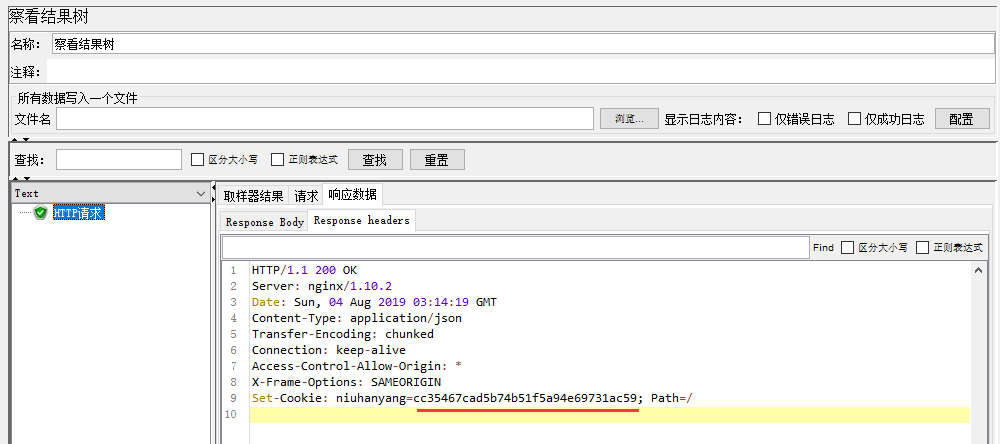Select the Response headers sub-tab
The image size is (1000, 444).
(361, 221)
